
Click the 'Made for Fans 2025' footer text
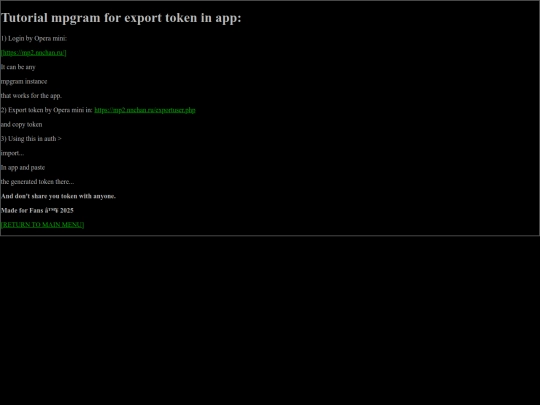[x=37, y=210]
